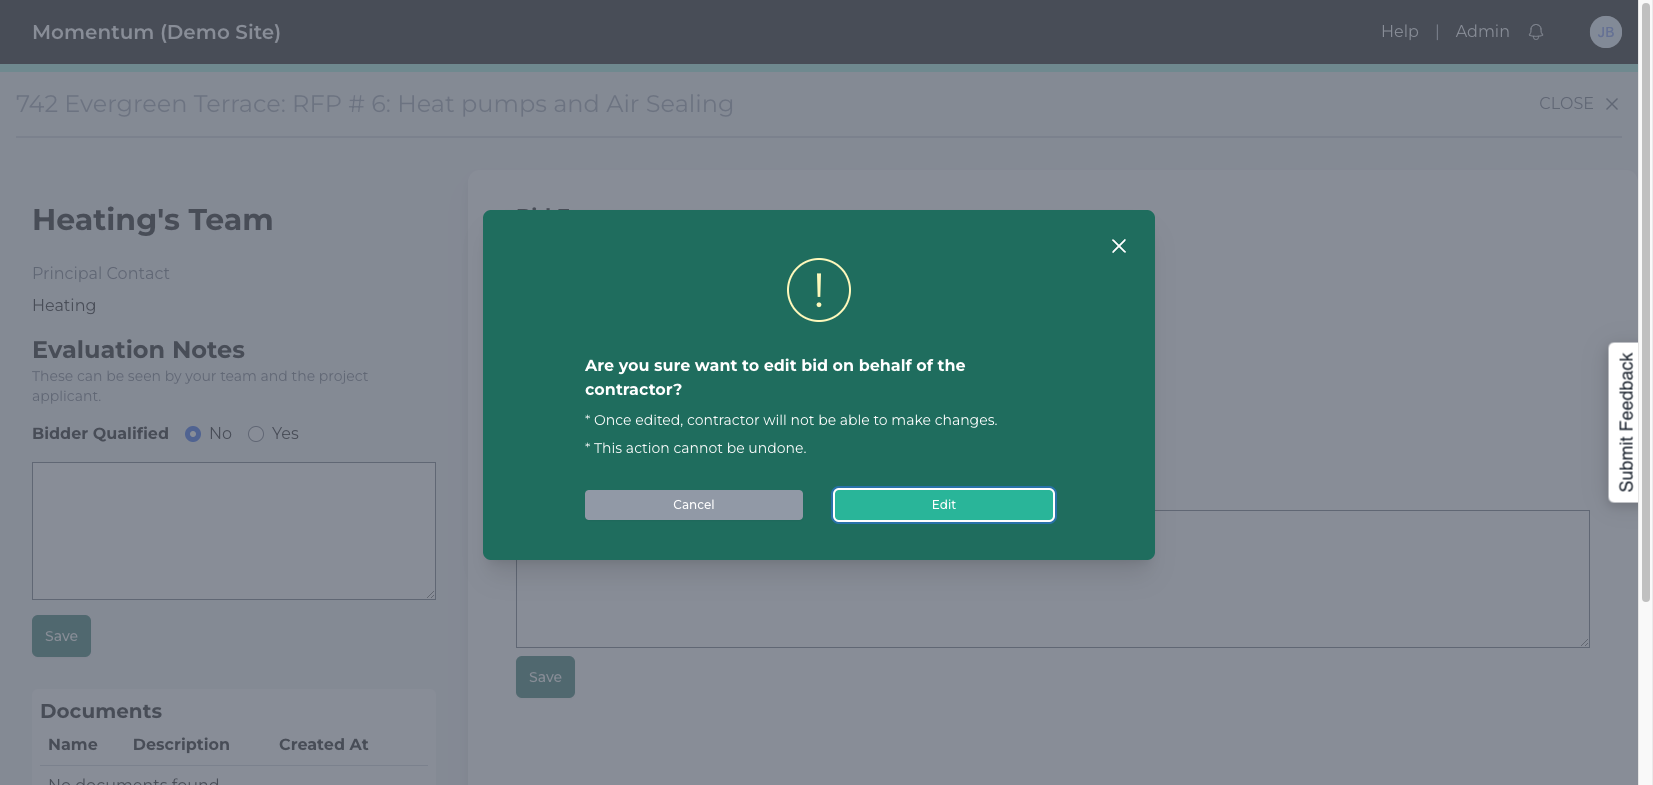Viewport: 1653px width, 785px height.
Task: Click the Cancel button in dialog
Action: (694, 505)
